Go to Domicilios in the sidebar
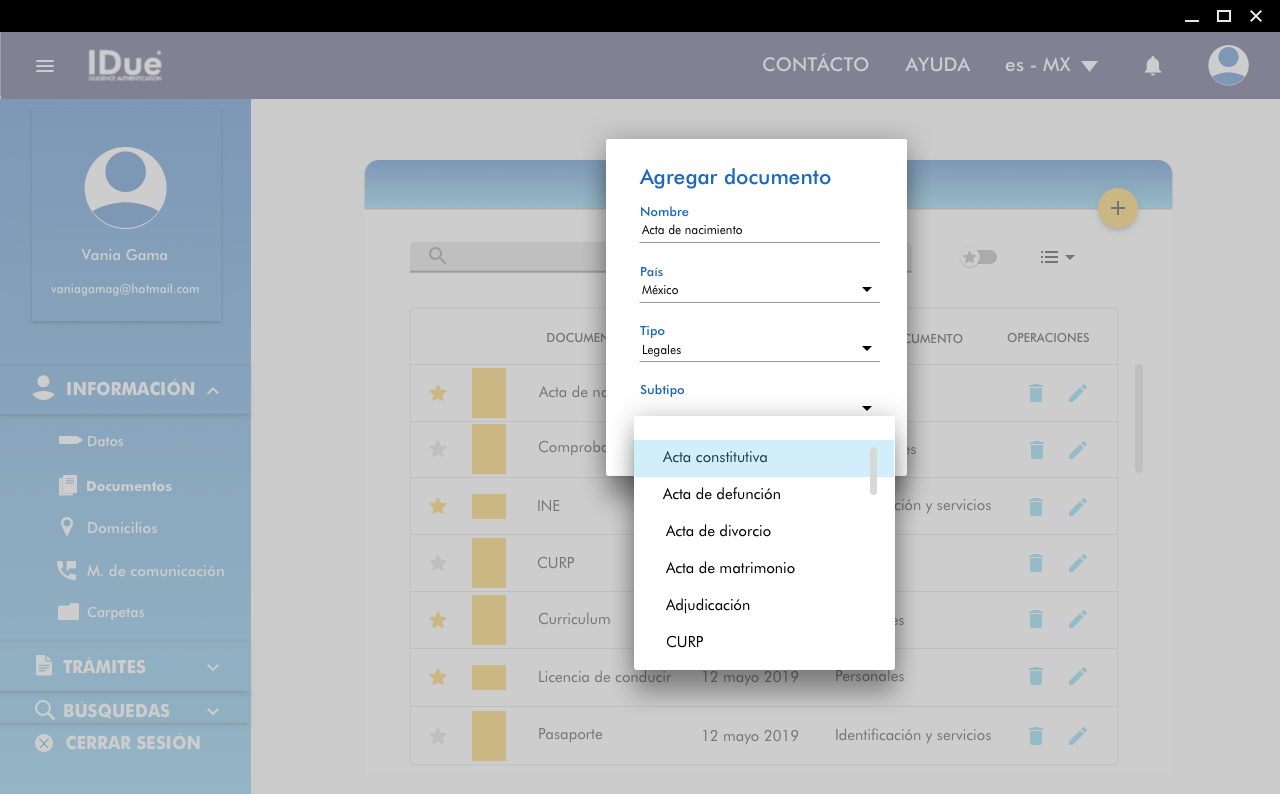Image resolution: width=1280 pixels, height=794 pixels. coord(122,528)
